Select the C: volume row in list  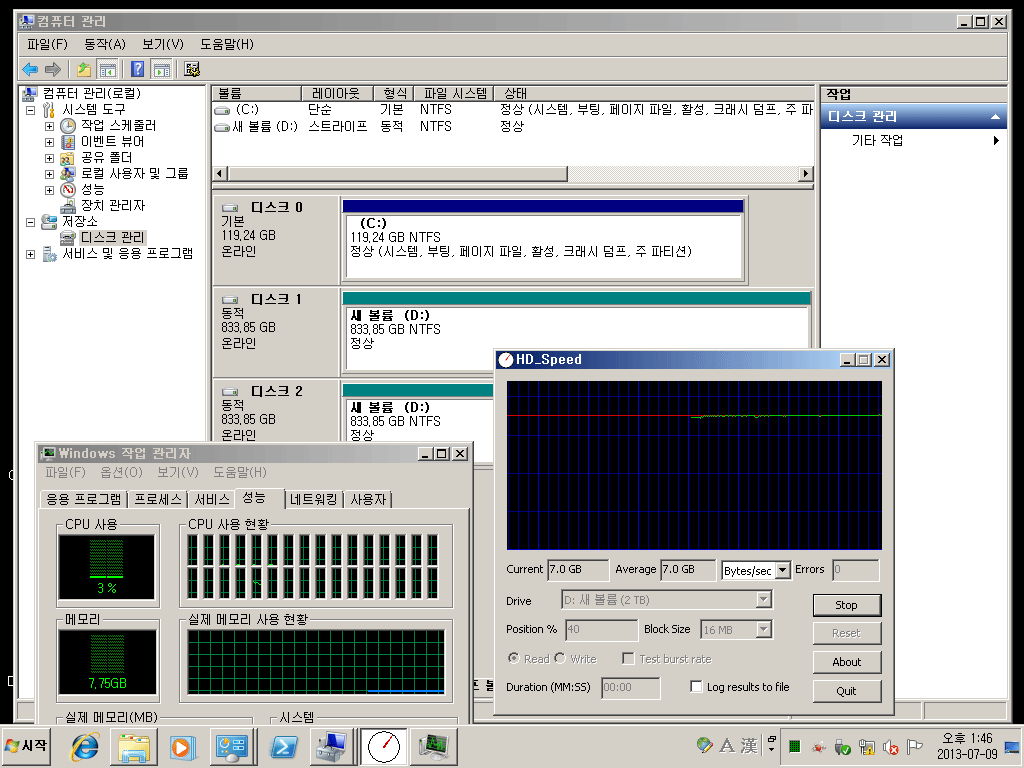pos(513,110)
